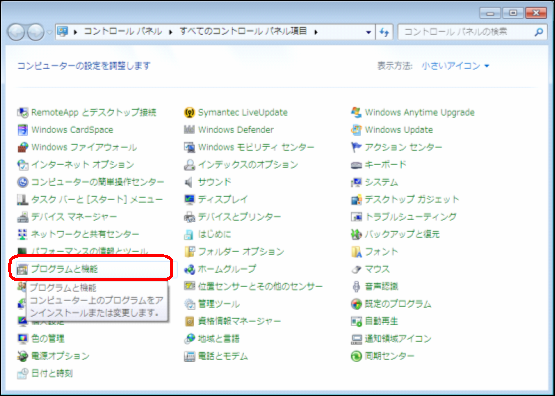Open the 位置センサーとその他のセンサー link

pos(260,286)
